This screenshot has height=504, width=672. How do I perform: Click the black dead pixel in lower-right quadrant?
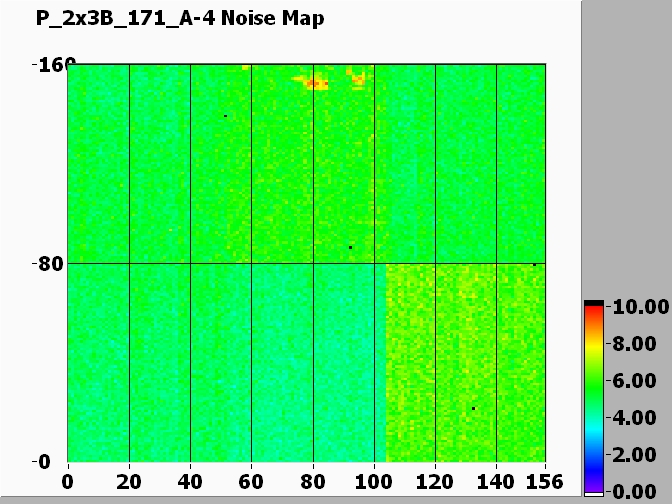(x=473, y=408)
